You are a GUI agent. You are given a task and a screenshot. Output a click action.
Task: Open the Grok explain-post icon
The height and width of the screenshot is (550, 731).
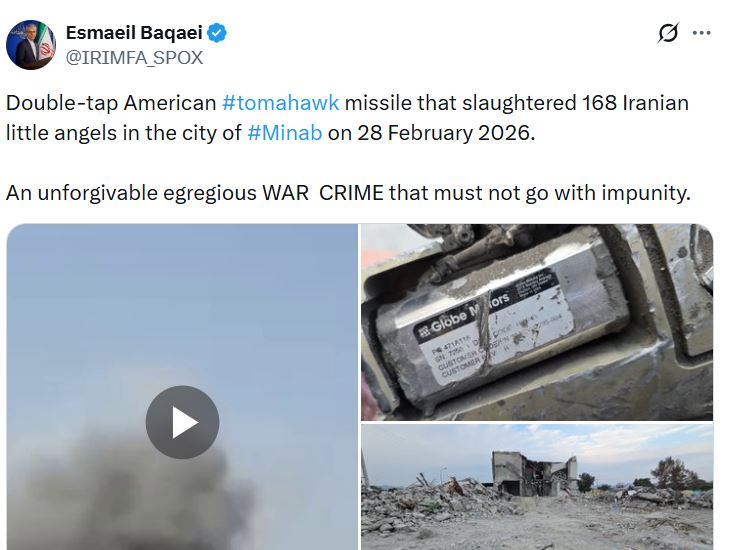click(x=668, y=33)
